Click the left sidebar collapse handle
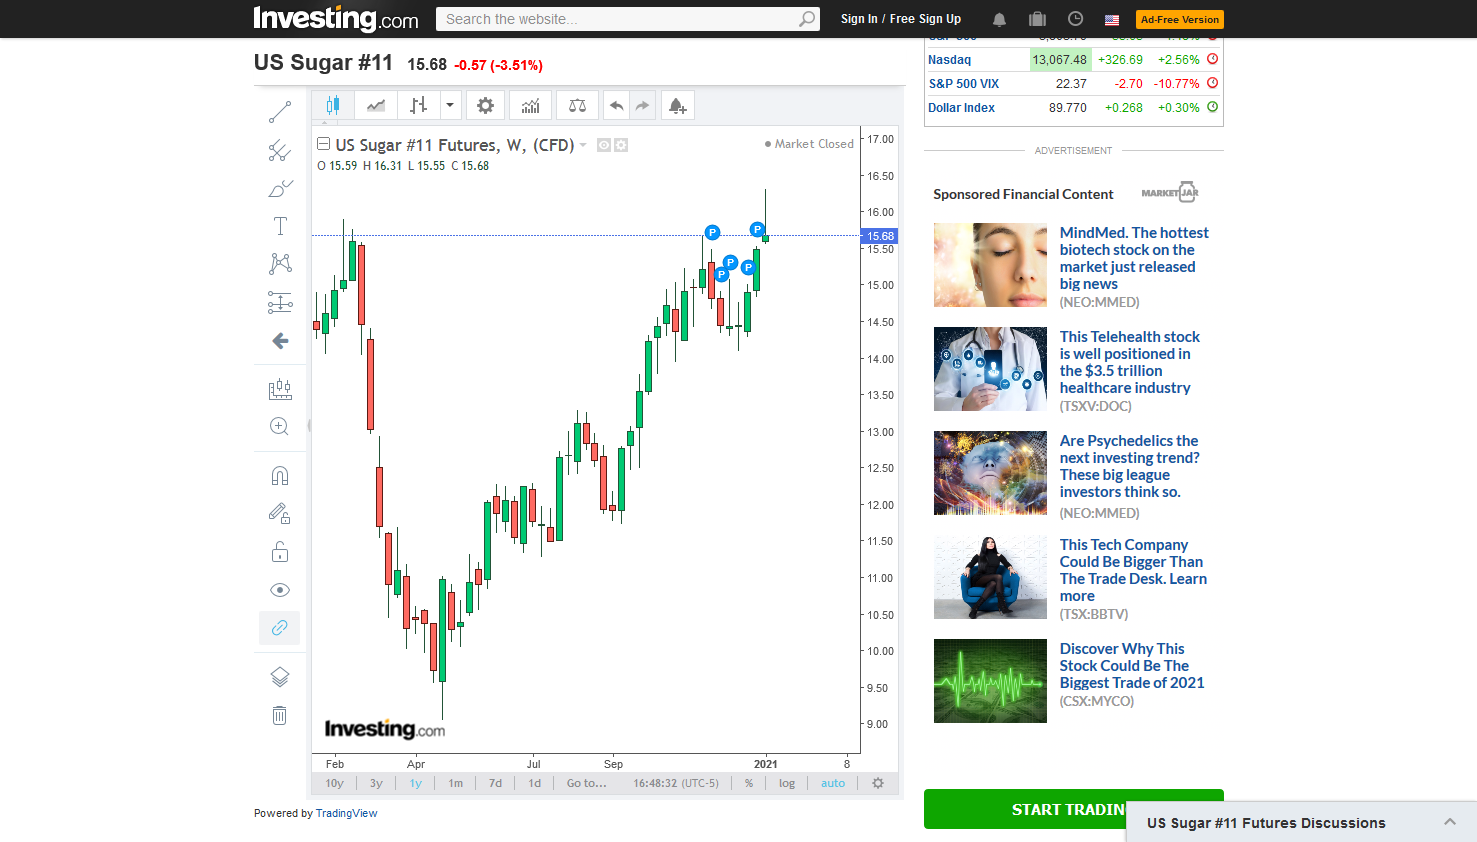 (x=309, y=425)
